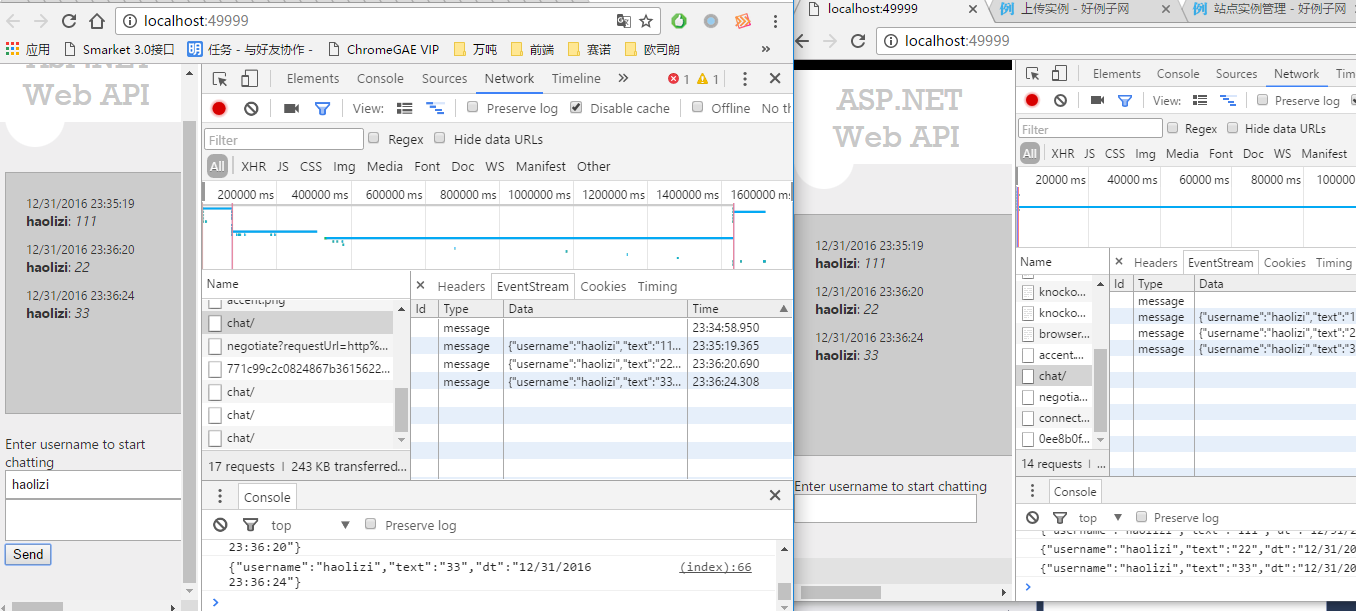Toggle device toolbar in left DevTools
The image size is (1356, 611).
pos(249,79)
